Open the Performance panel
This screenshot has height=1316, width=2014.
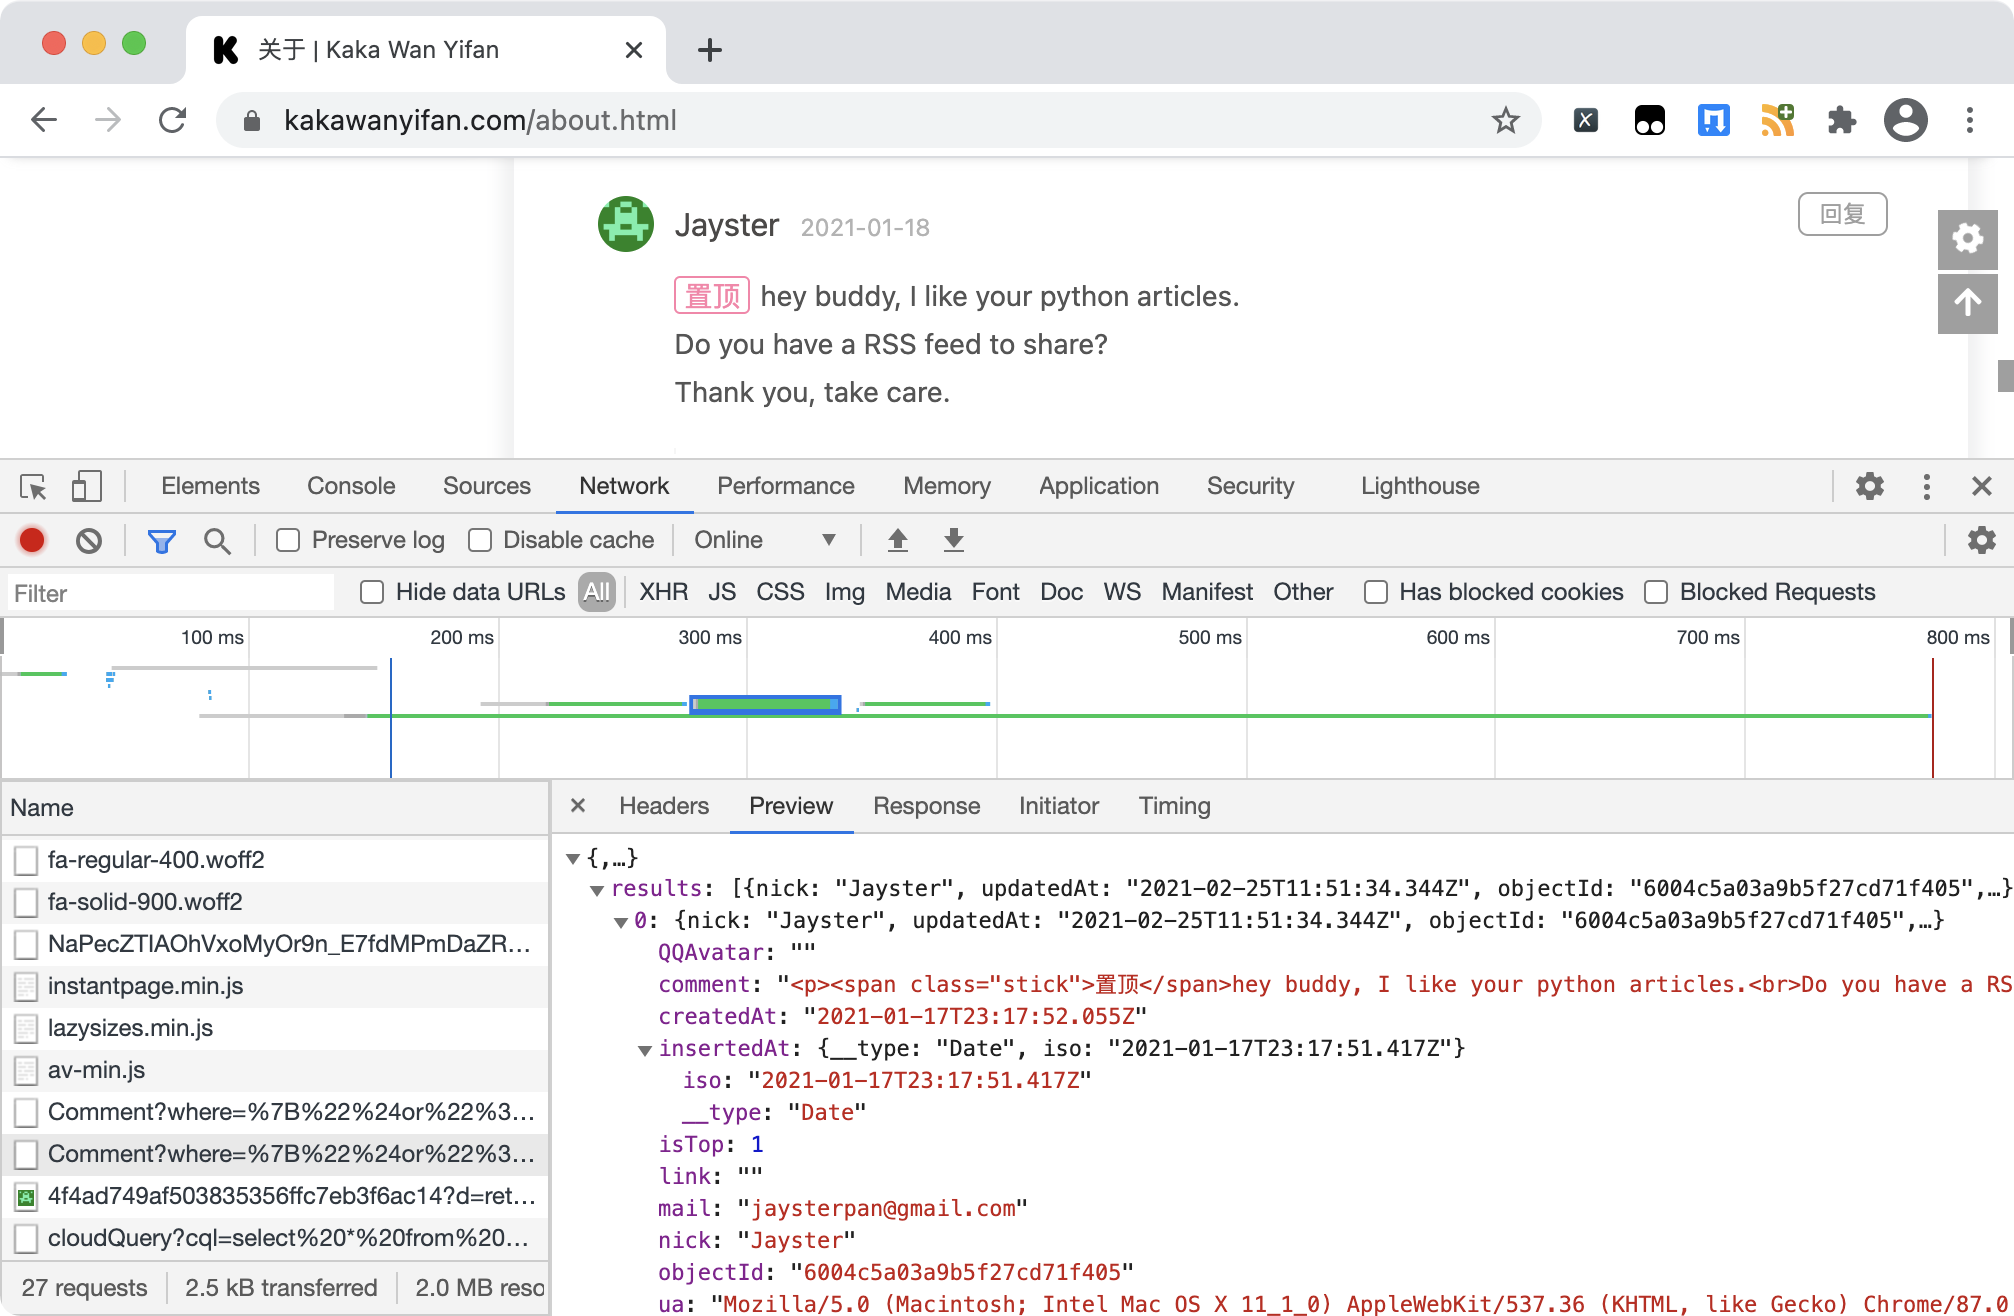785,486
